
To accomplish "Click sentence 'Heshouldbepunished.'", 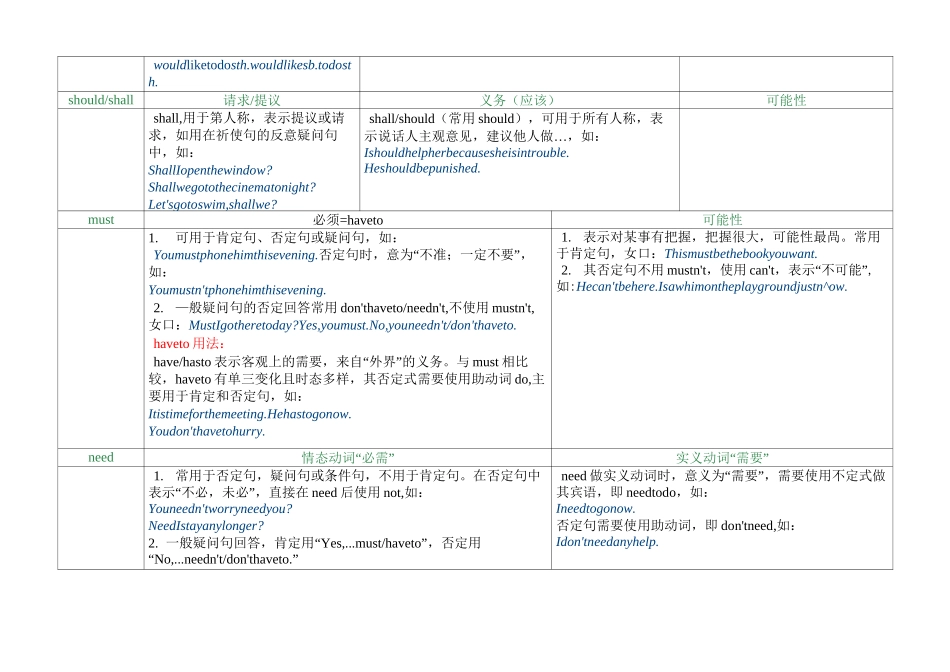I will click(422, 168).
